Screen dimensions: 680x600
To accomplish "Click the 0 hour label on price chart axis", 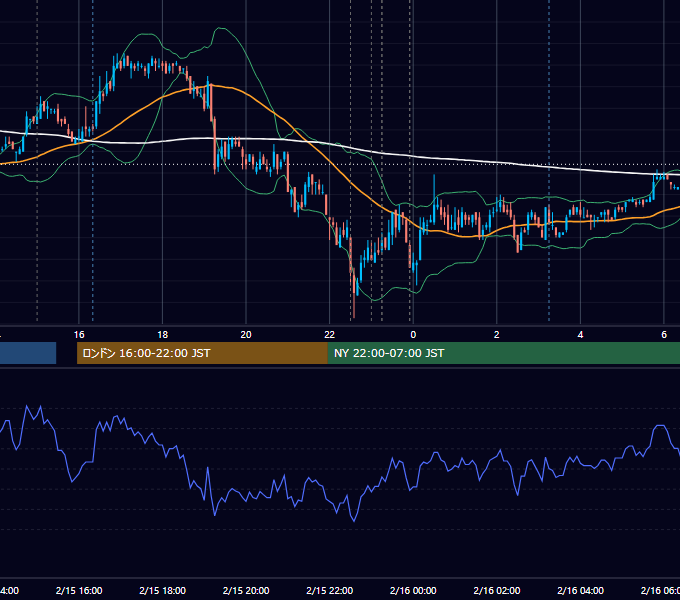I will tap(413, 335).
